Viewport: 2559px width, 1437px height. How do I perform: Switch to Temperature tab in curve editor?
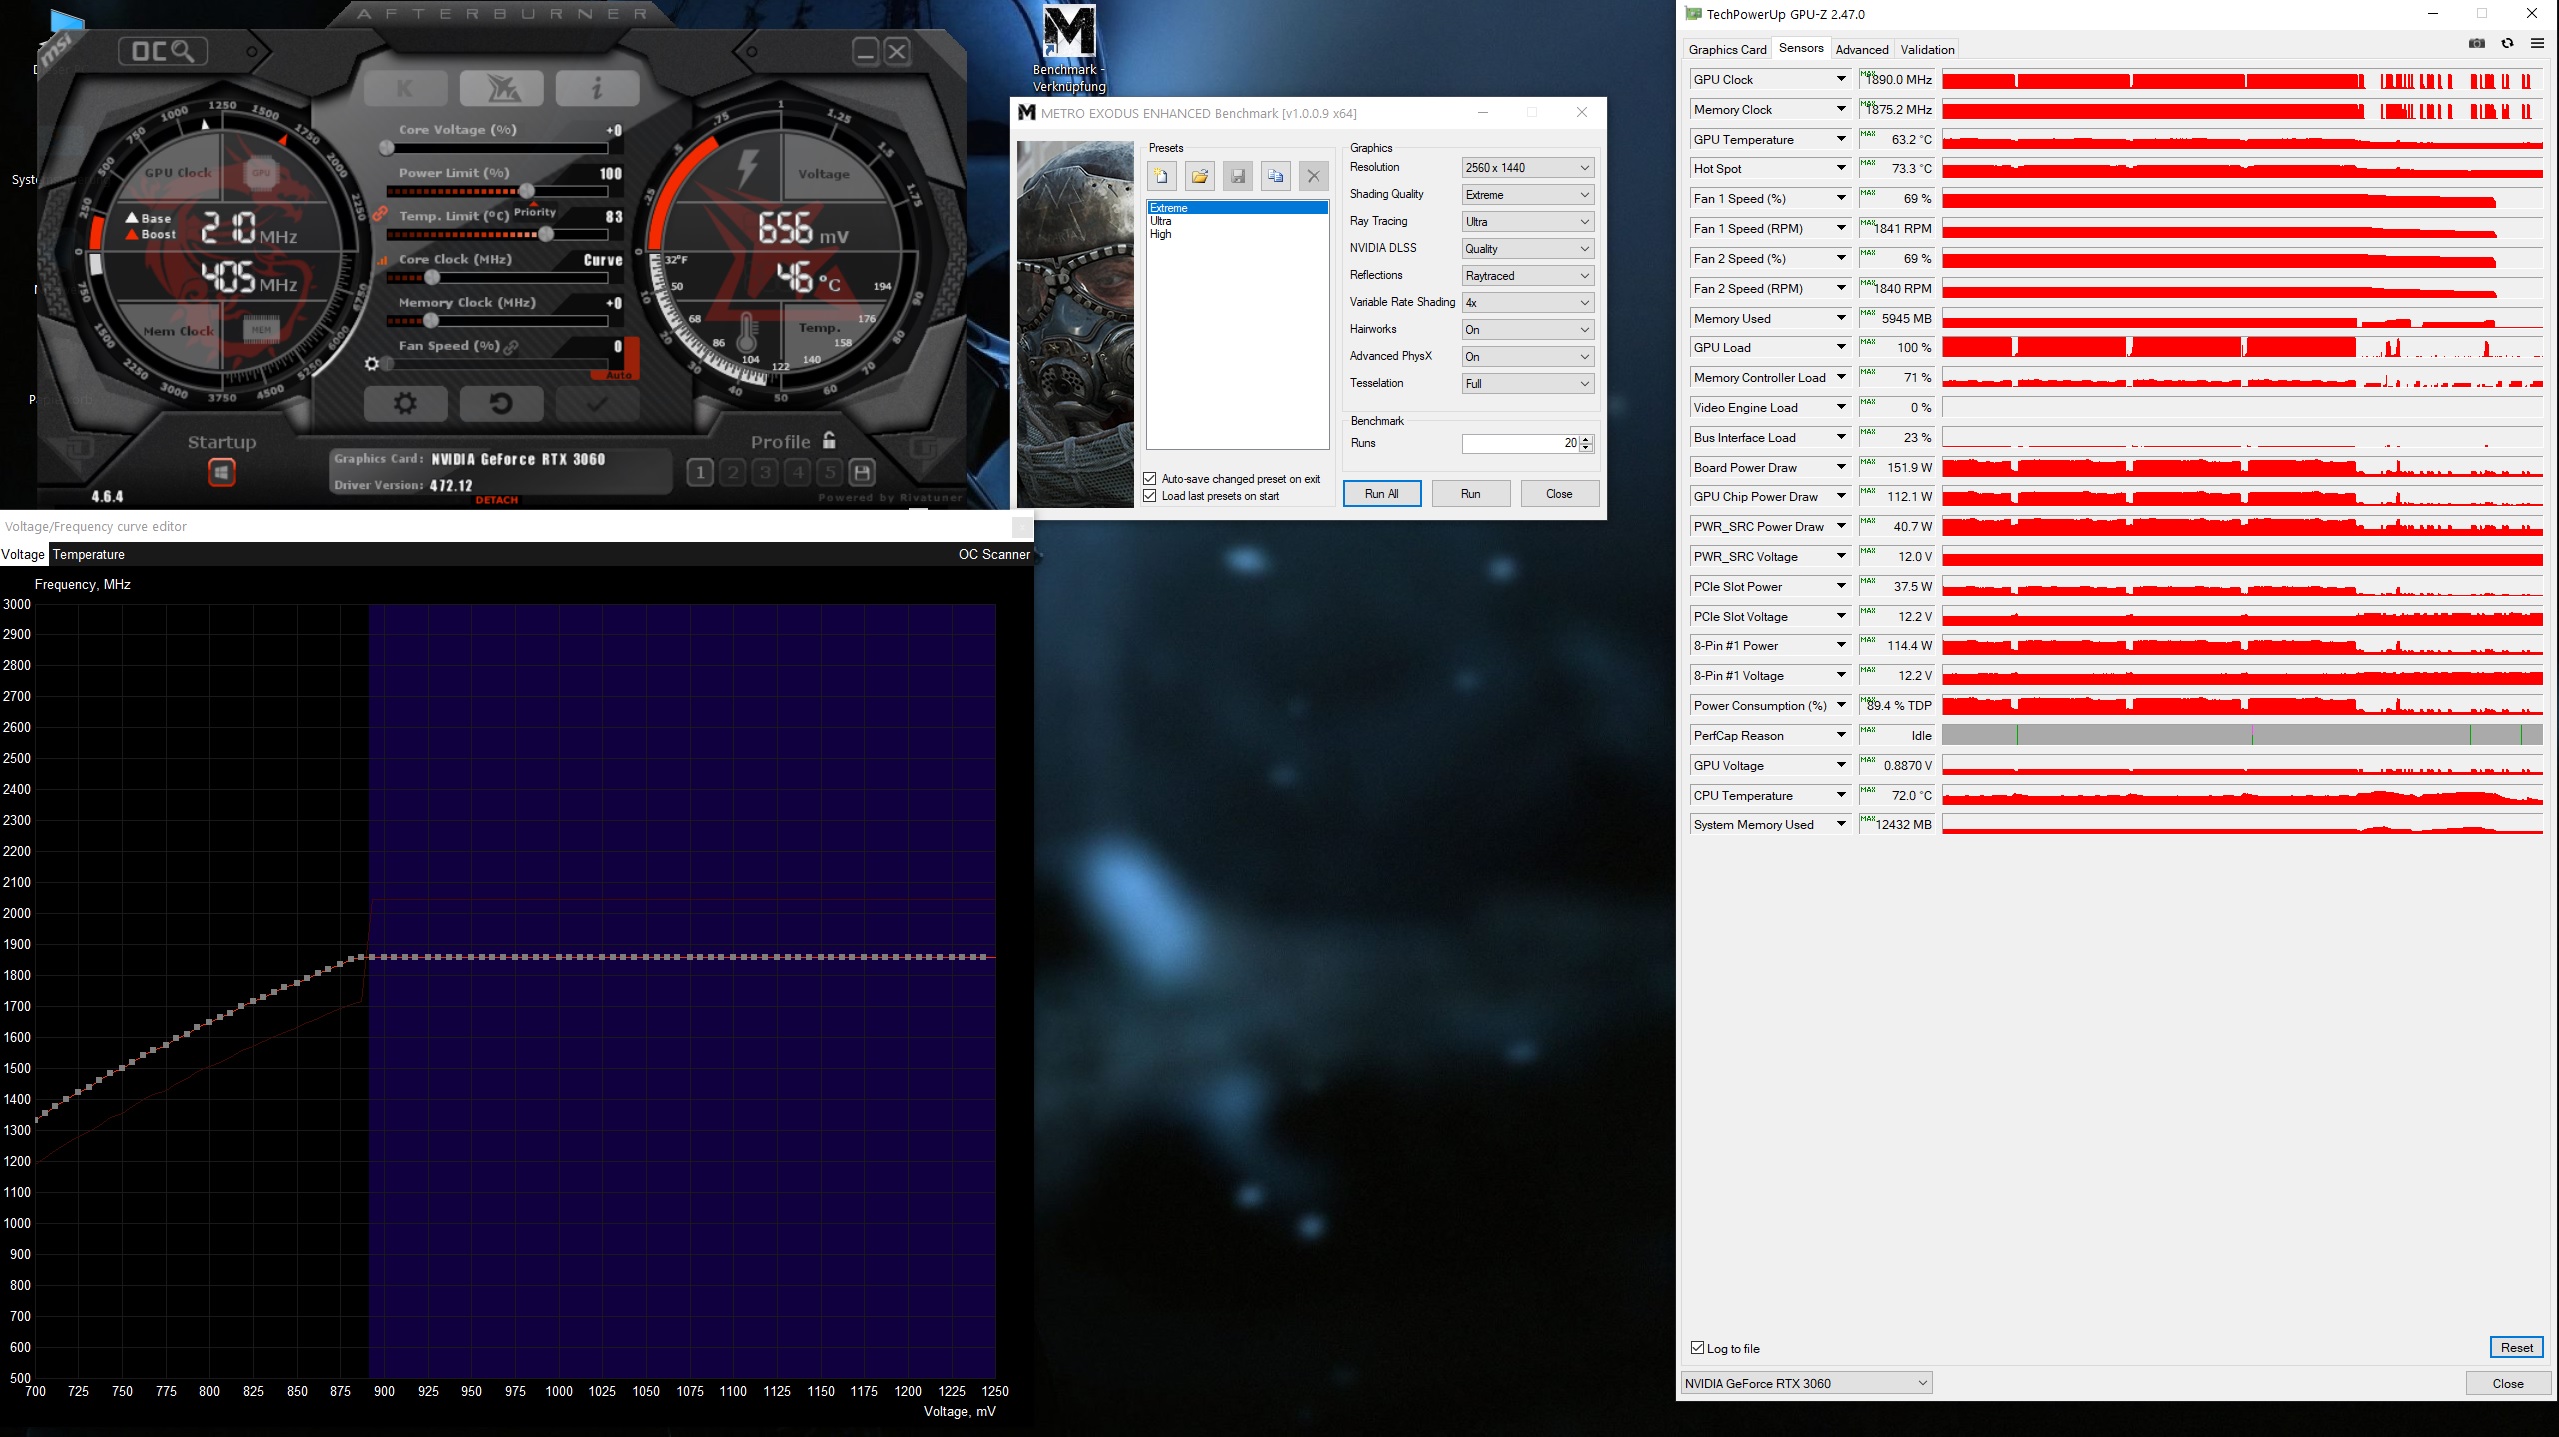(89, 554)
